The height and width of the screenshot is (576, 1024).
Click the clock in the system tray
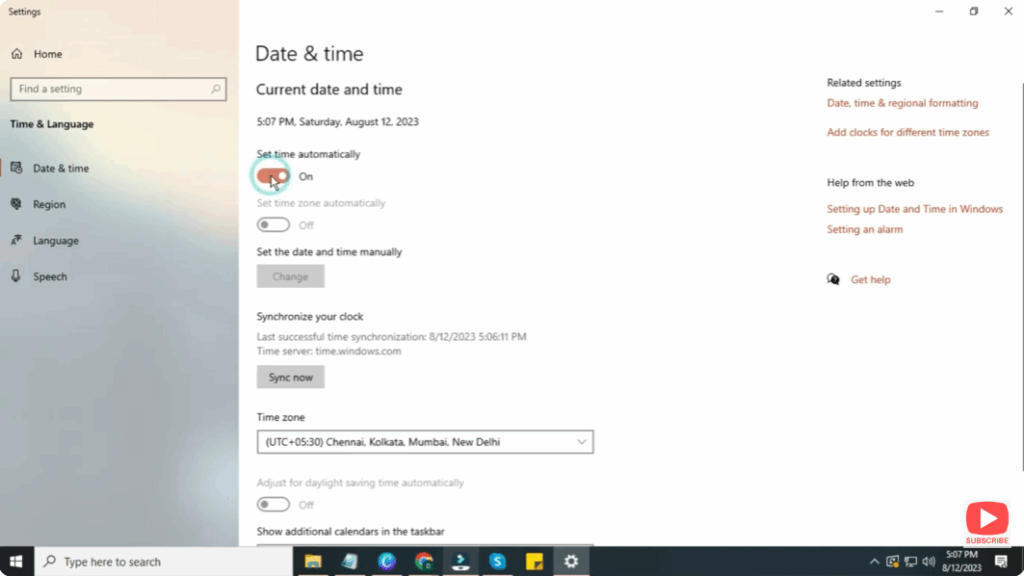[x=960, y=561]
